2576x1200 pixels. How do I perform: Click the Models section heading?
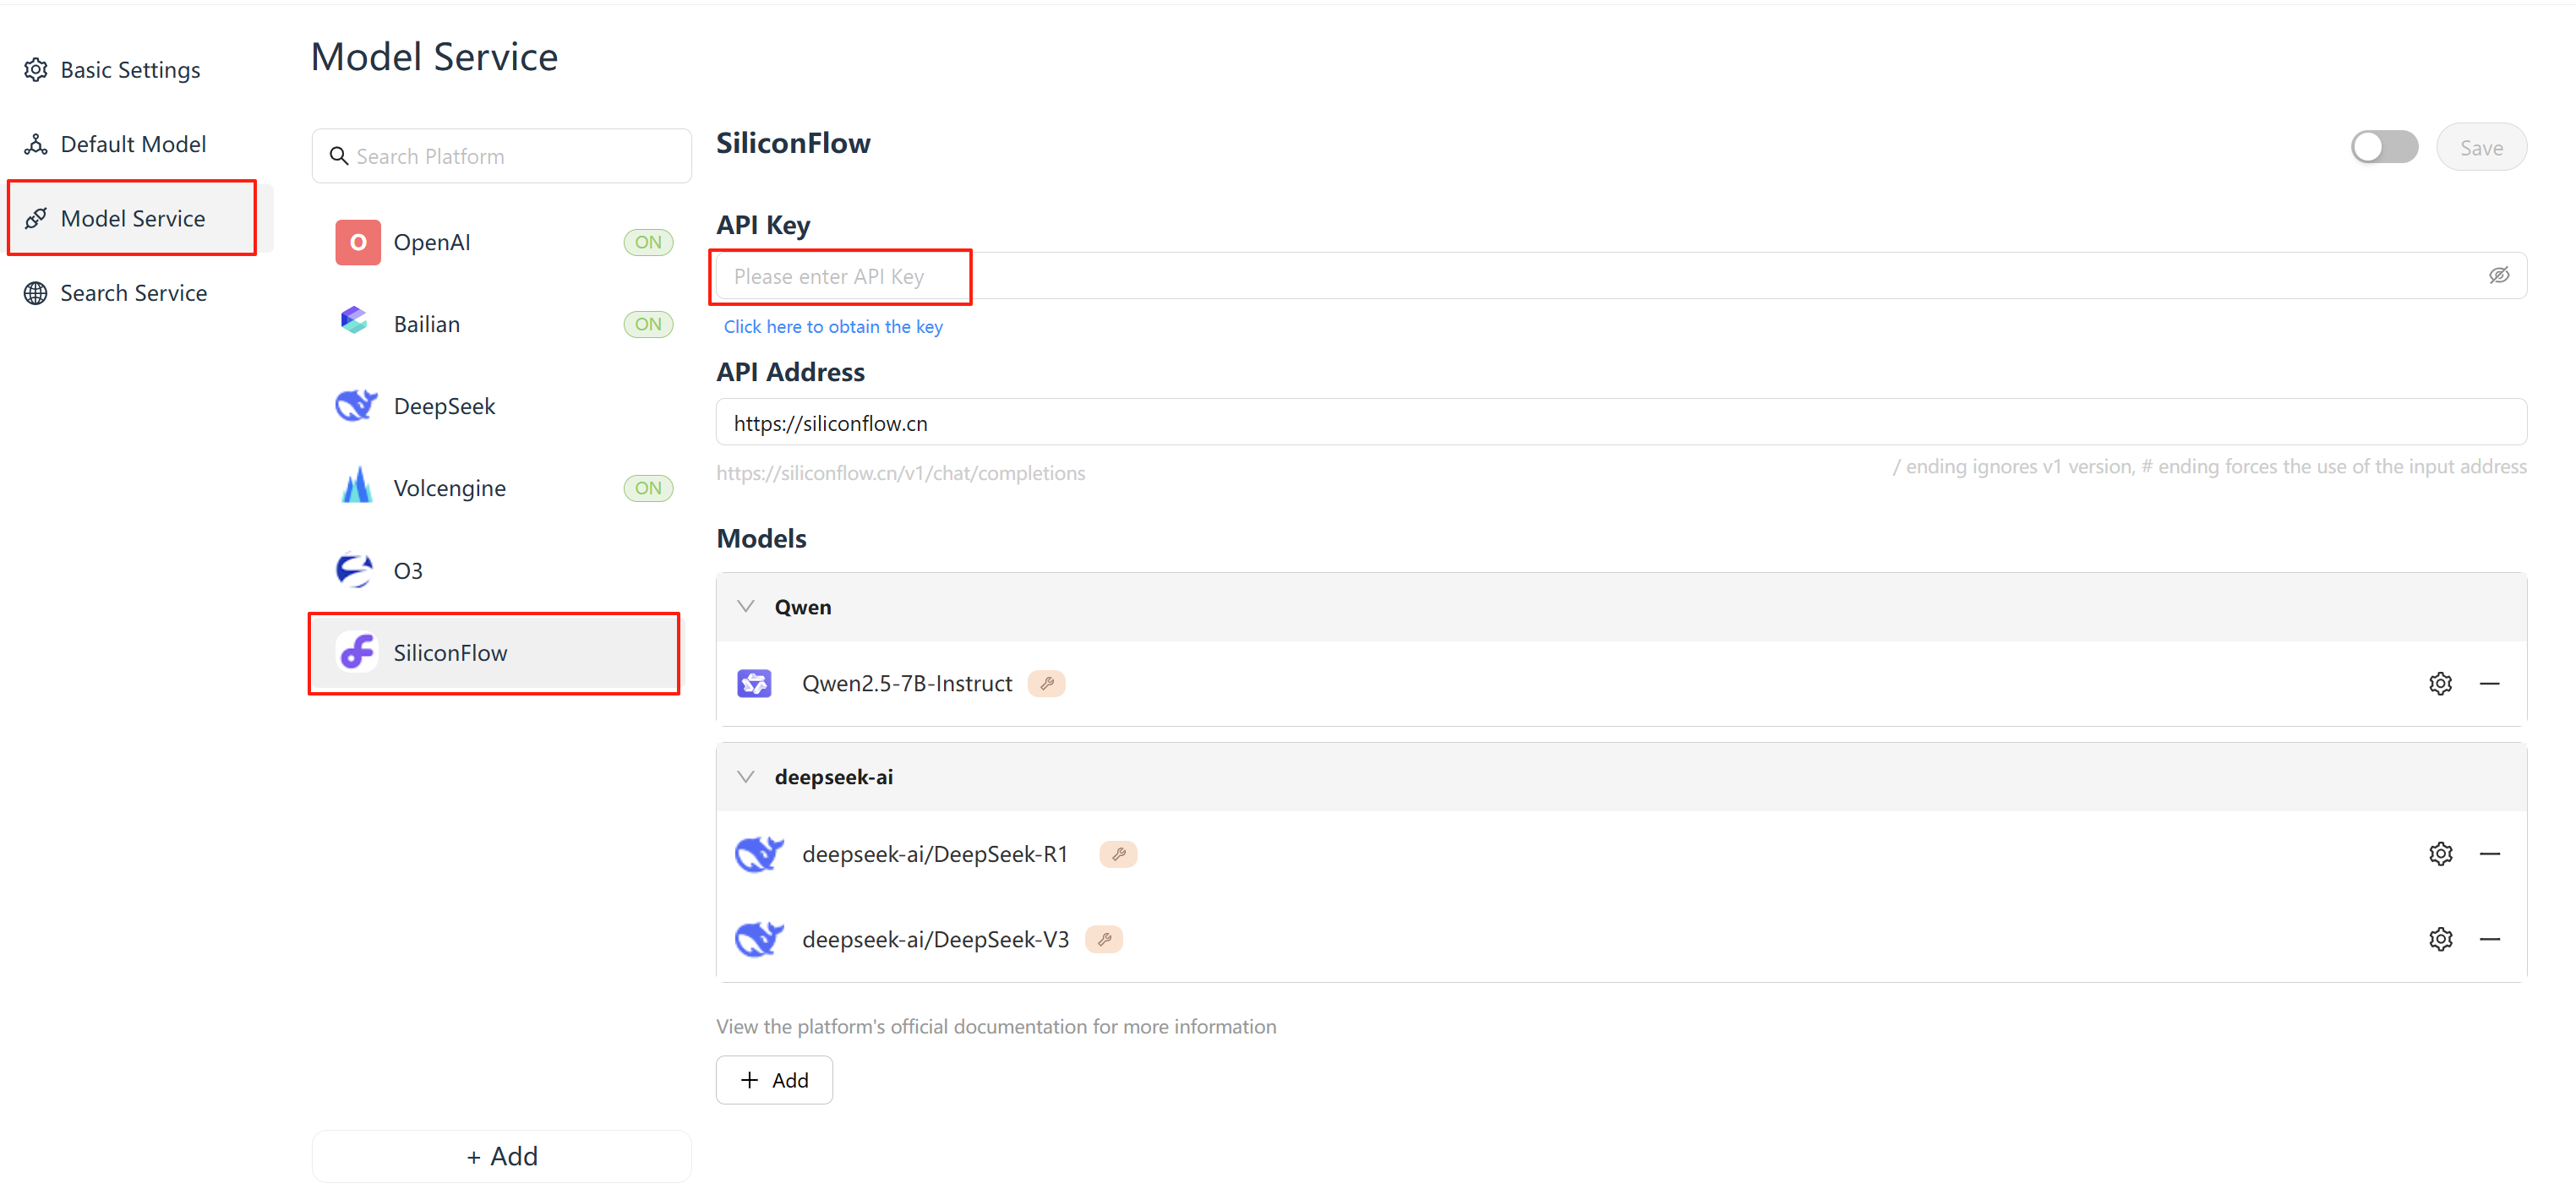click(761, 538)
